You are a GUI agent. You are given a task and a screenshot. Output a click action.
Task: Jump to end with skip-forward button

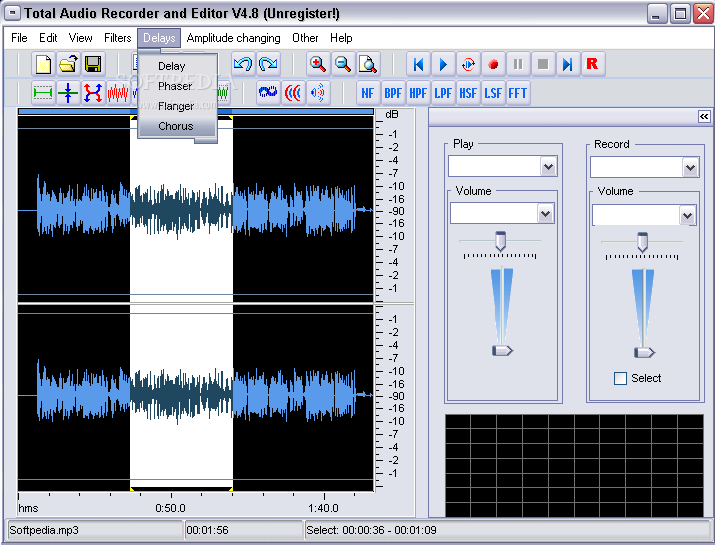567,64
